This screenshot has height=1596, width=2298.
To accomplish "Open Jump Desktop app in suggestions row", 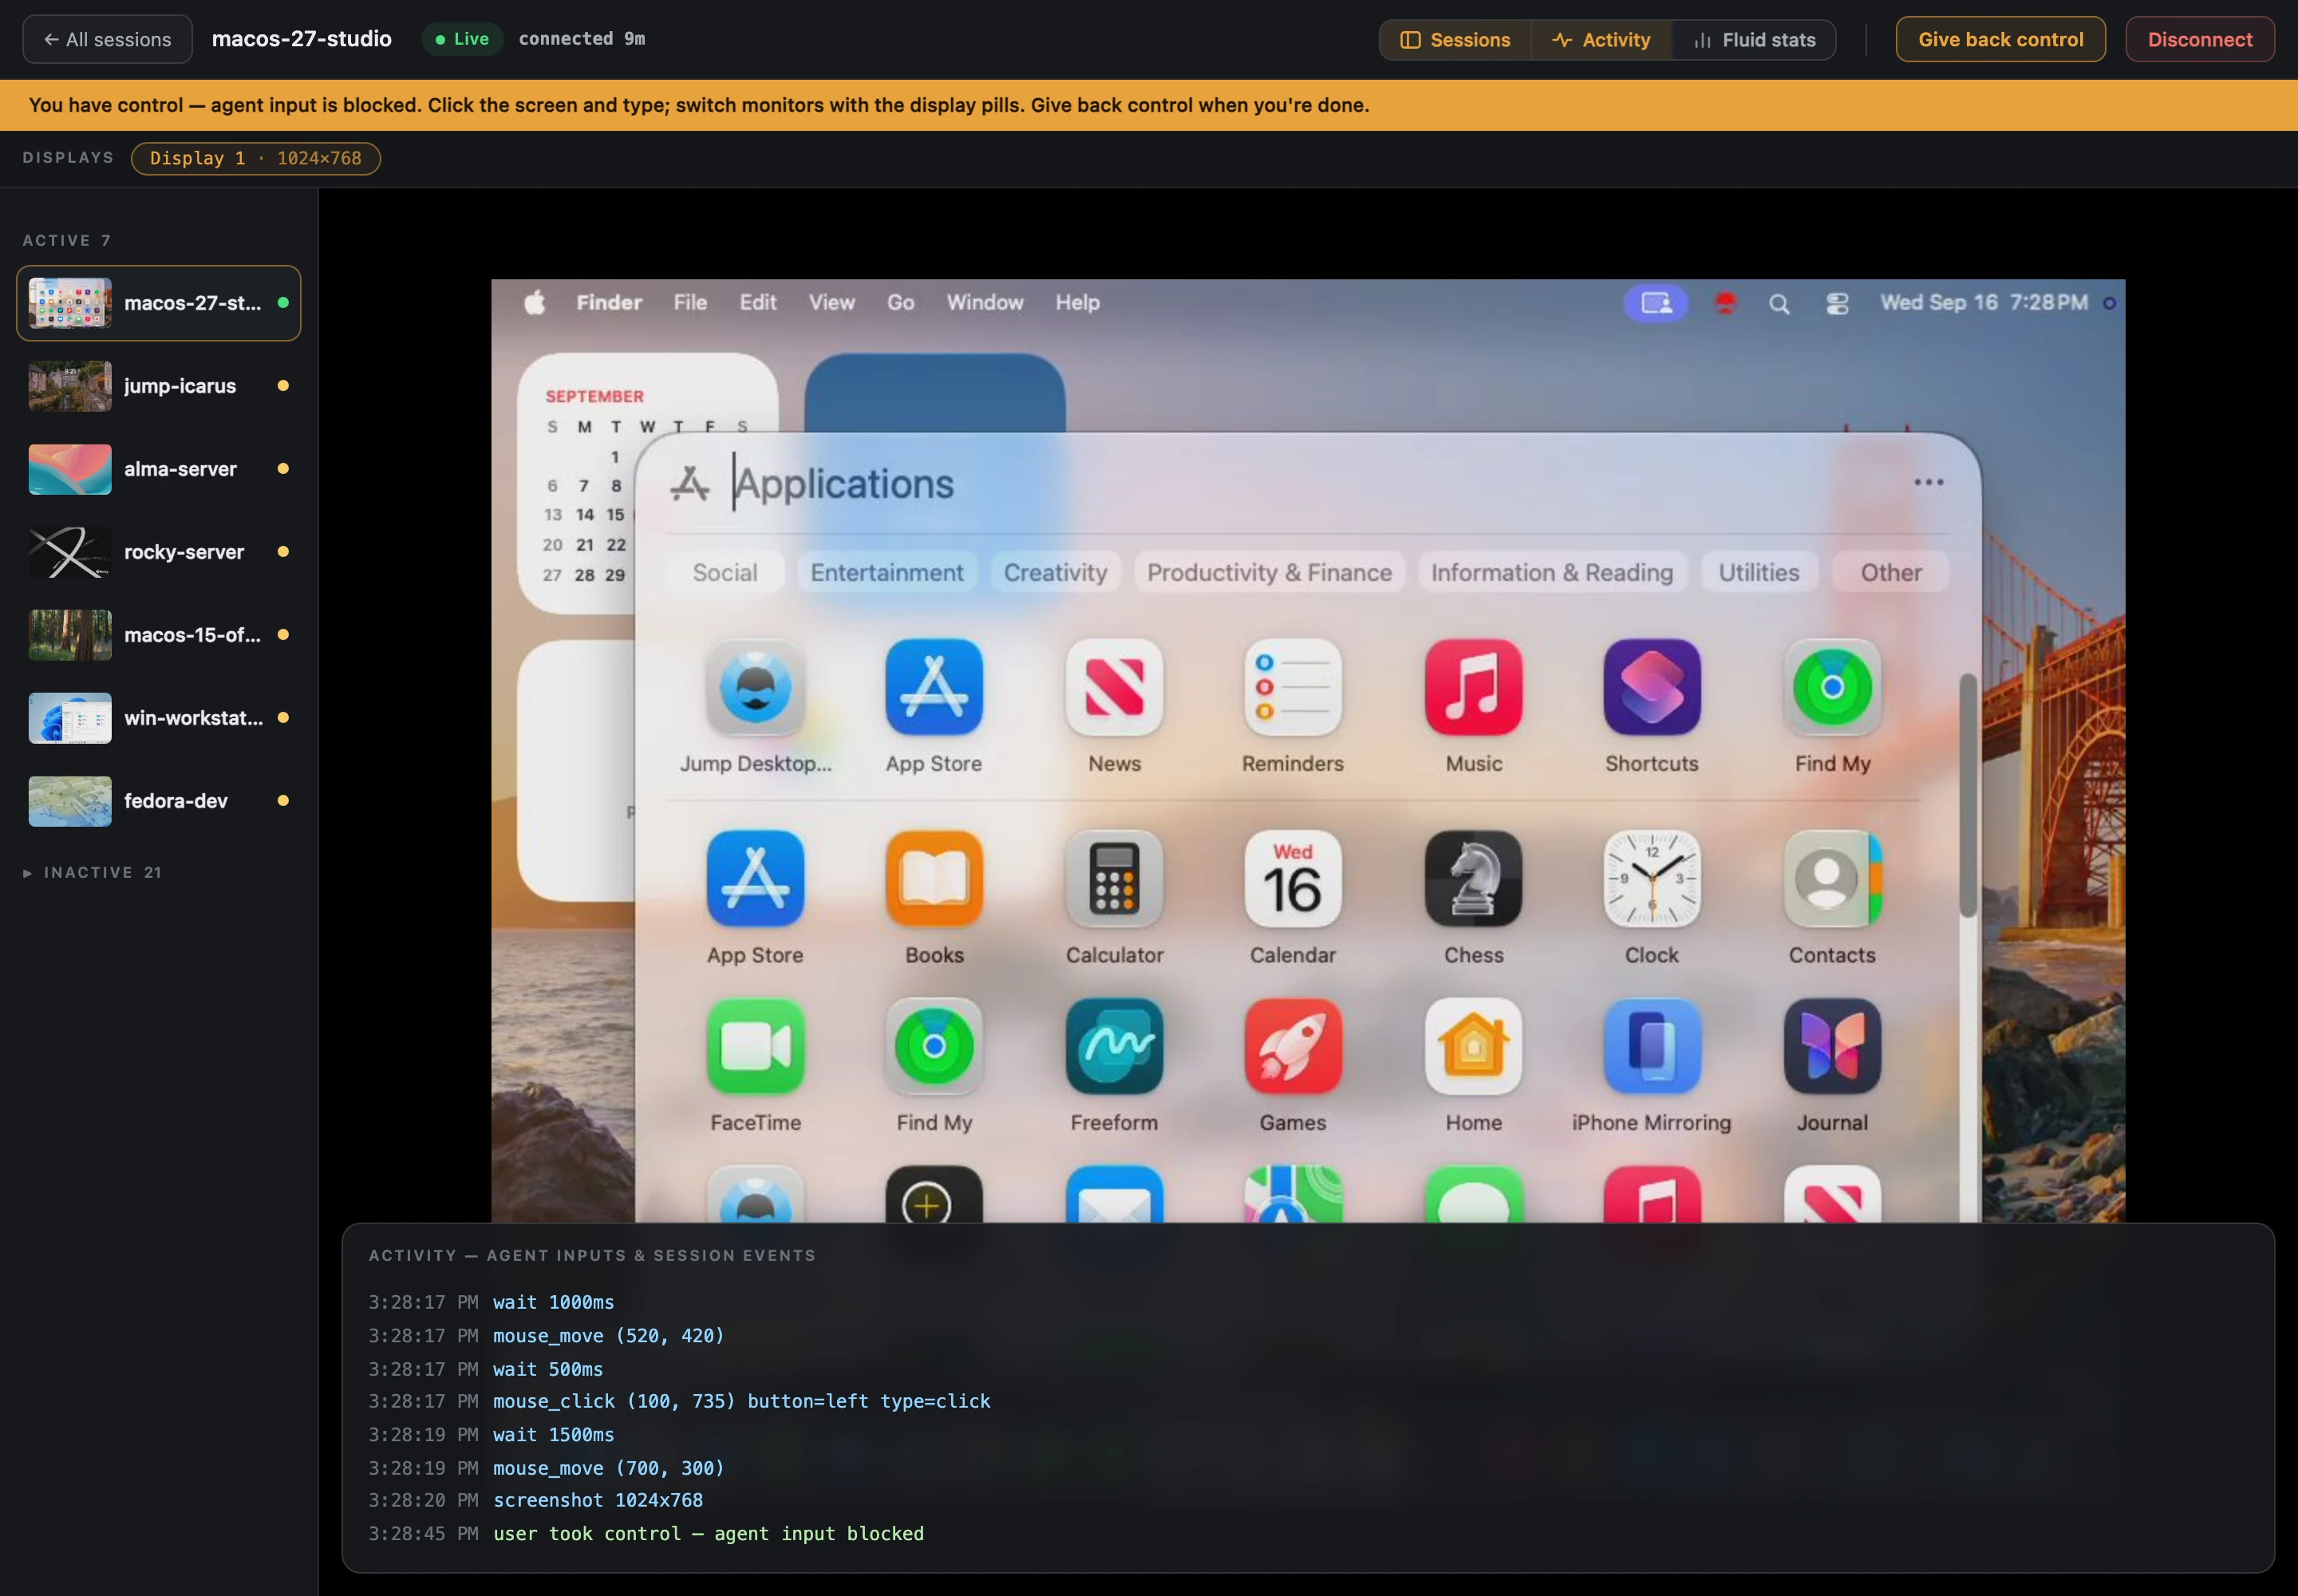I will tap(755, 688).
